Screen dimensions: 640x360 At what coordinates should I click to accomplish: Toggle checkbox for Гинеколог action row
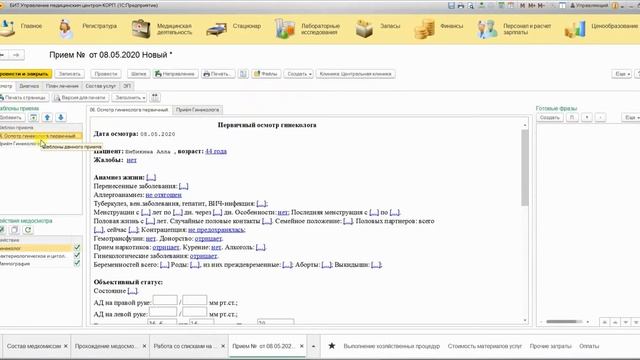77,248
